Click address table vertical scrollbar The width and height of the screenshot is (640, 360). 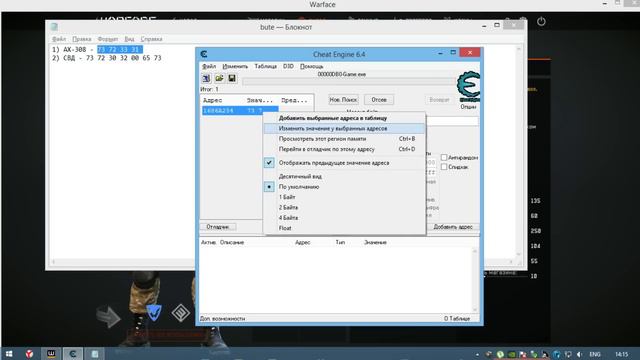(474, 280)
